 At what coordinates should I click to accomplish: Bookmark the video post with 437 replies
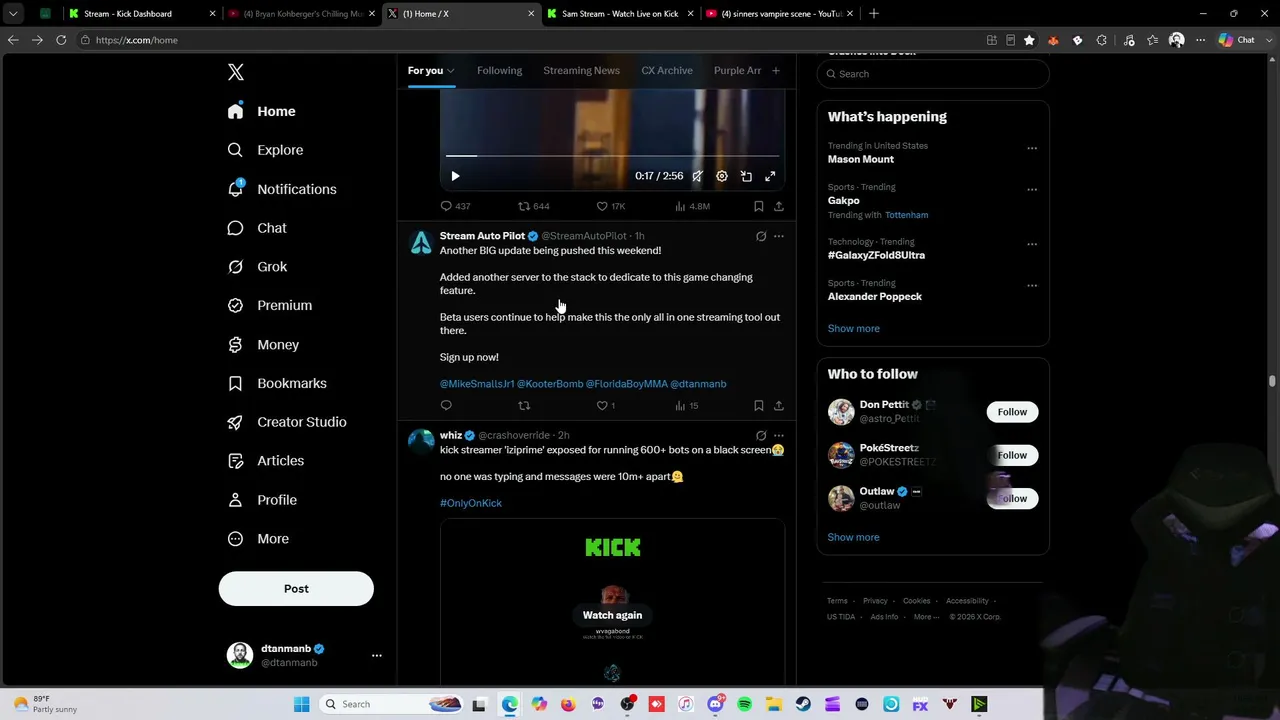click(759, 206)
